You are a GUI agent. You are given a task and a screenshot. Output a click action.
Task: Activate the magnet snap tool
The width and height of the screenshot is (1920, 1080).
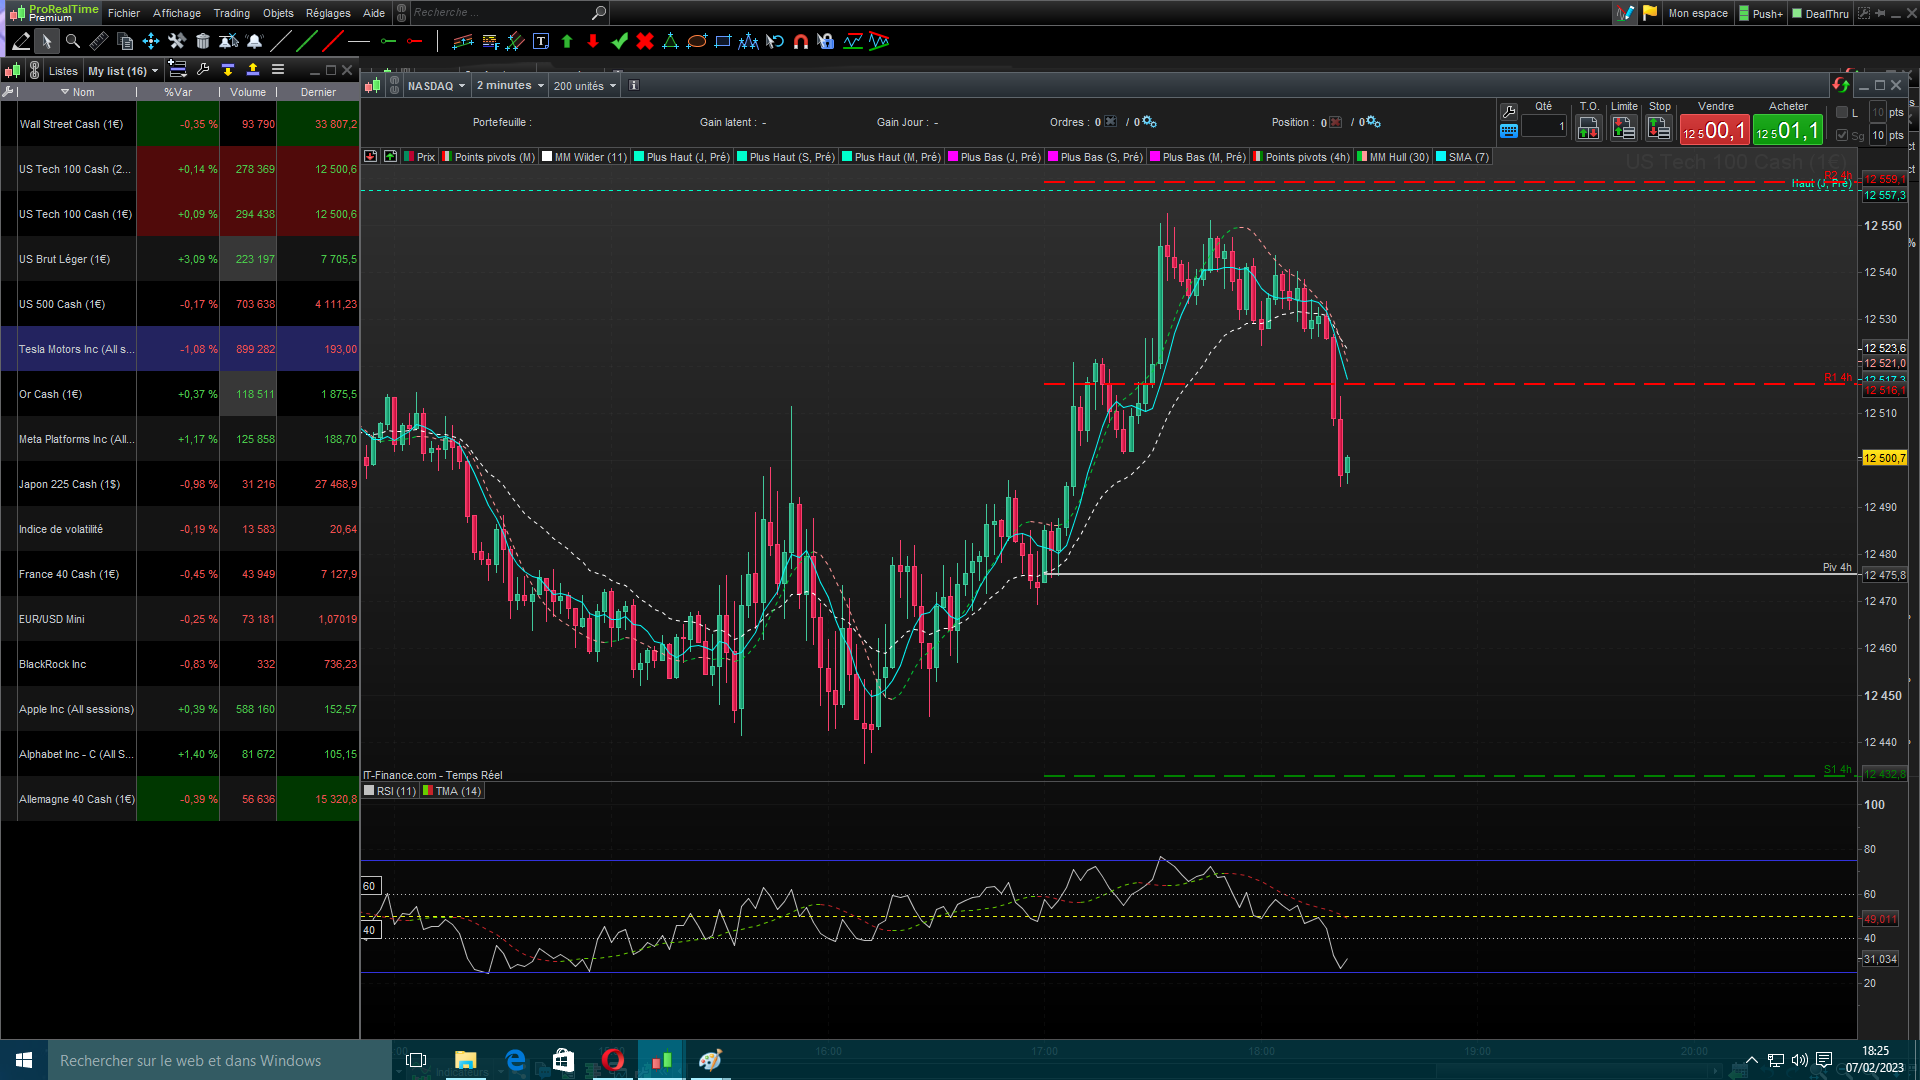click(800, 41)
